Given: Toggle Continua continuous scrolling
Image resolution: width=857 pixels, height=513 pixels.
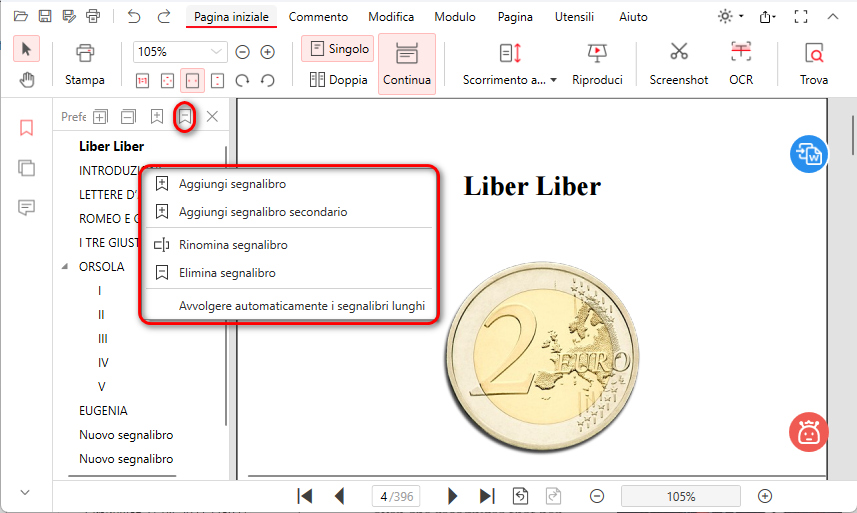Looking at the screenshot, I should [x=407, y=64].
